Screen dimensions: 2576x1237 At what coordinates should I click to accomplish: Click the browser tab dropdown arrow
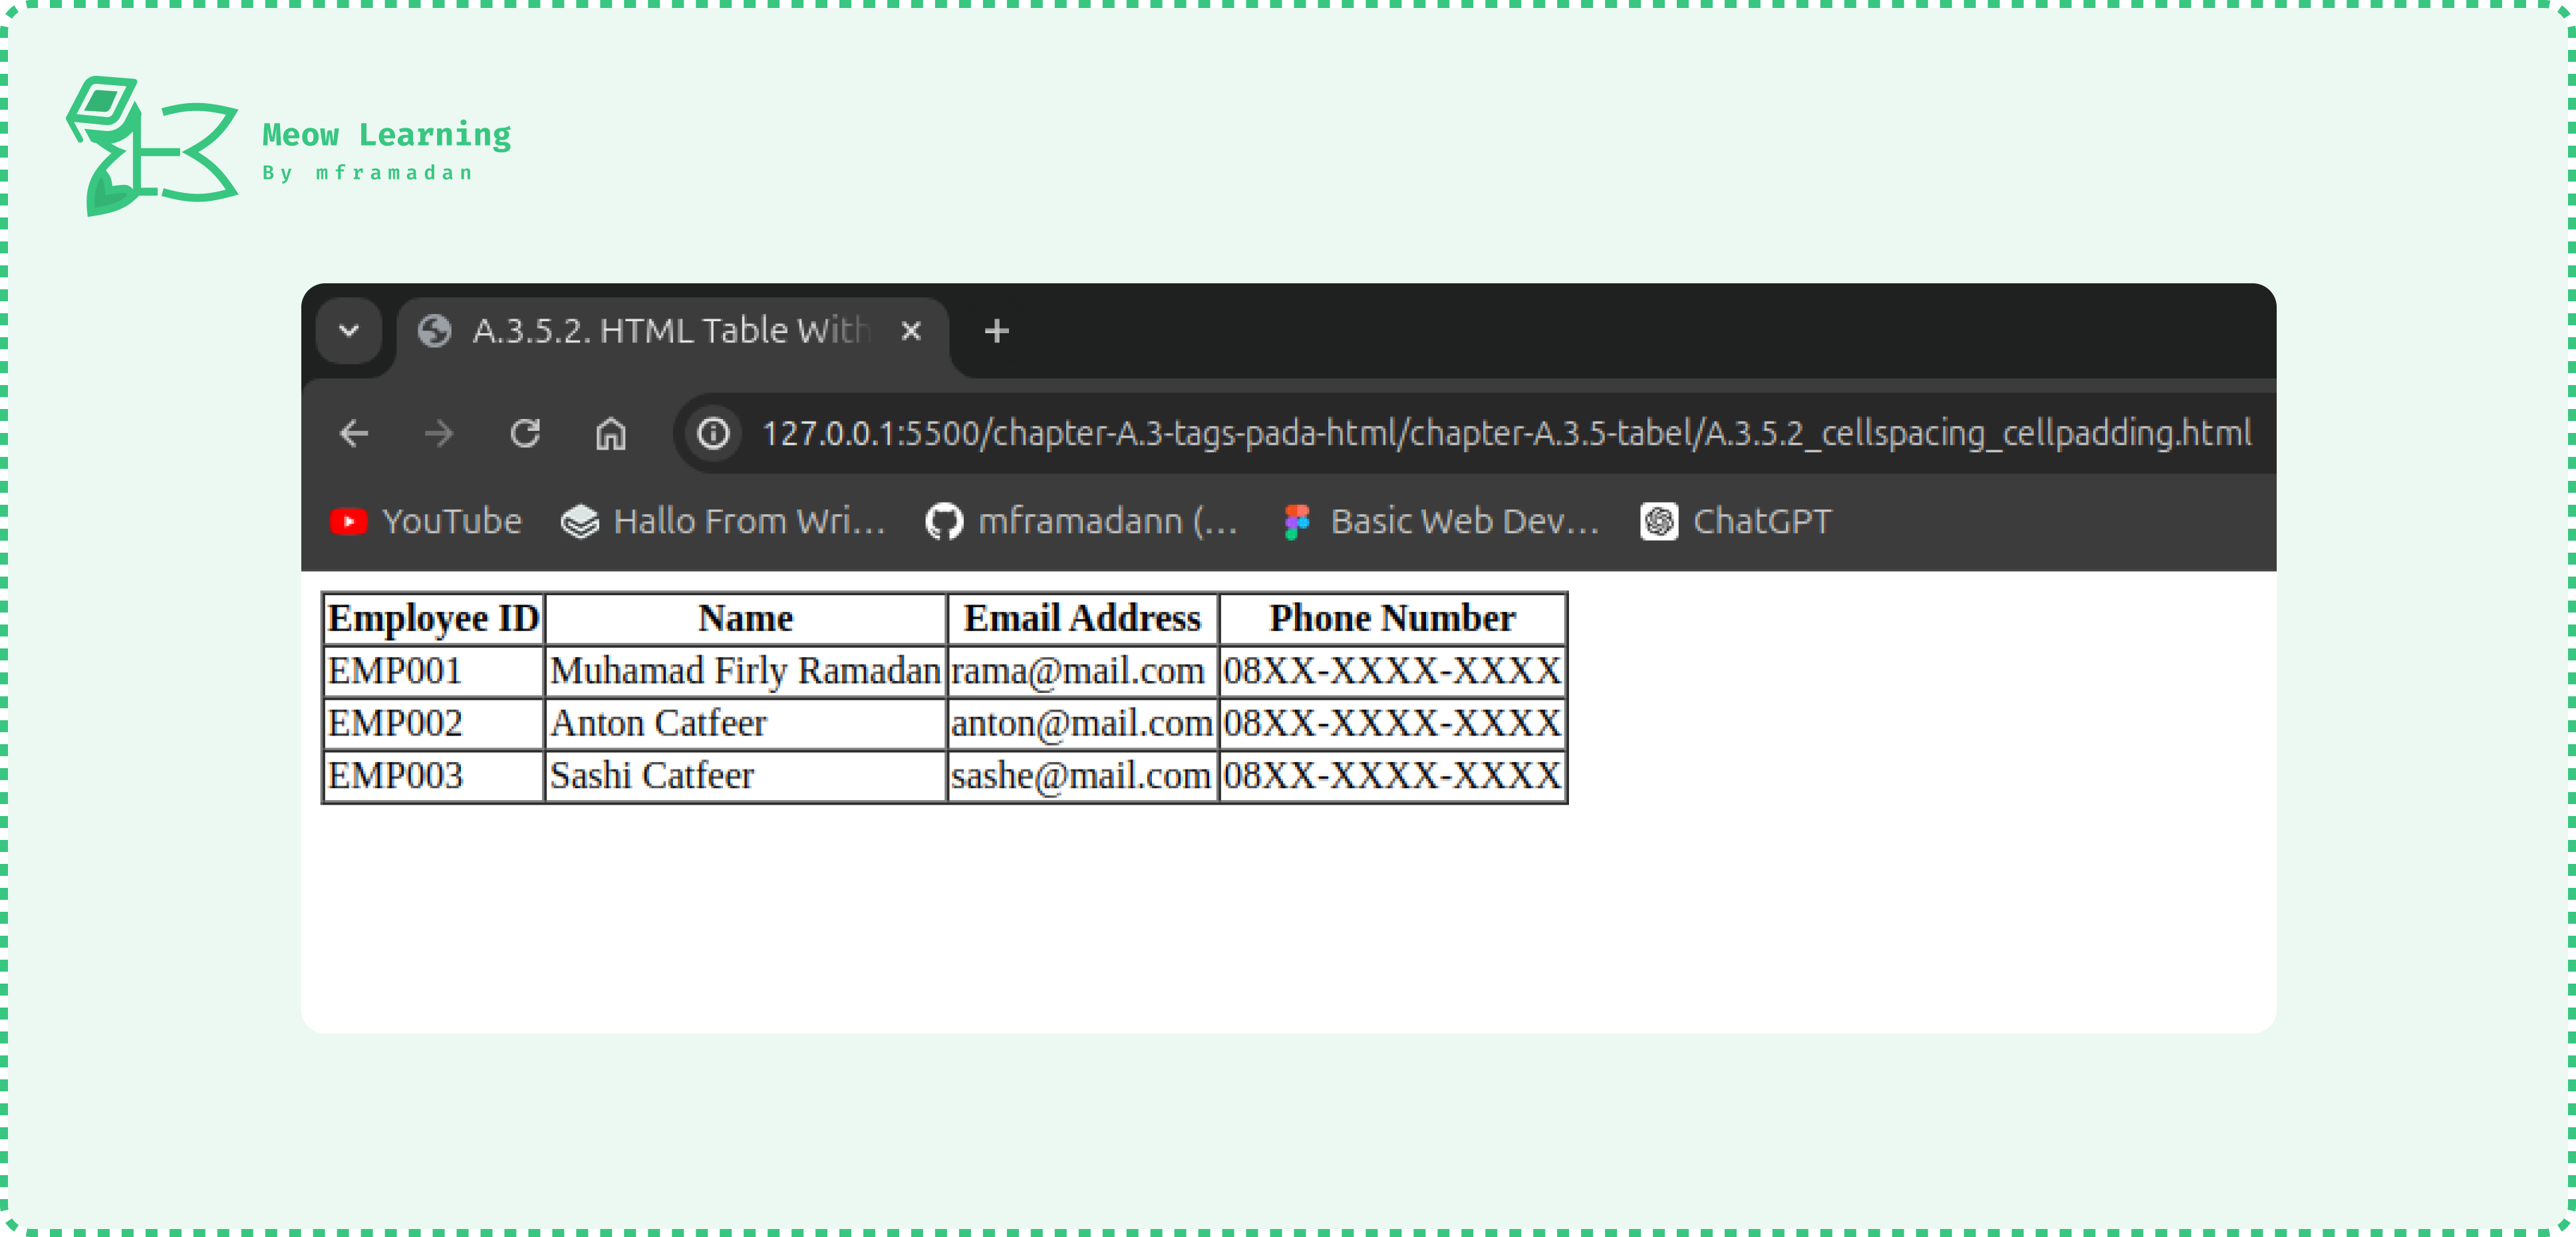point(350,330)
